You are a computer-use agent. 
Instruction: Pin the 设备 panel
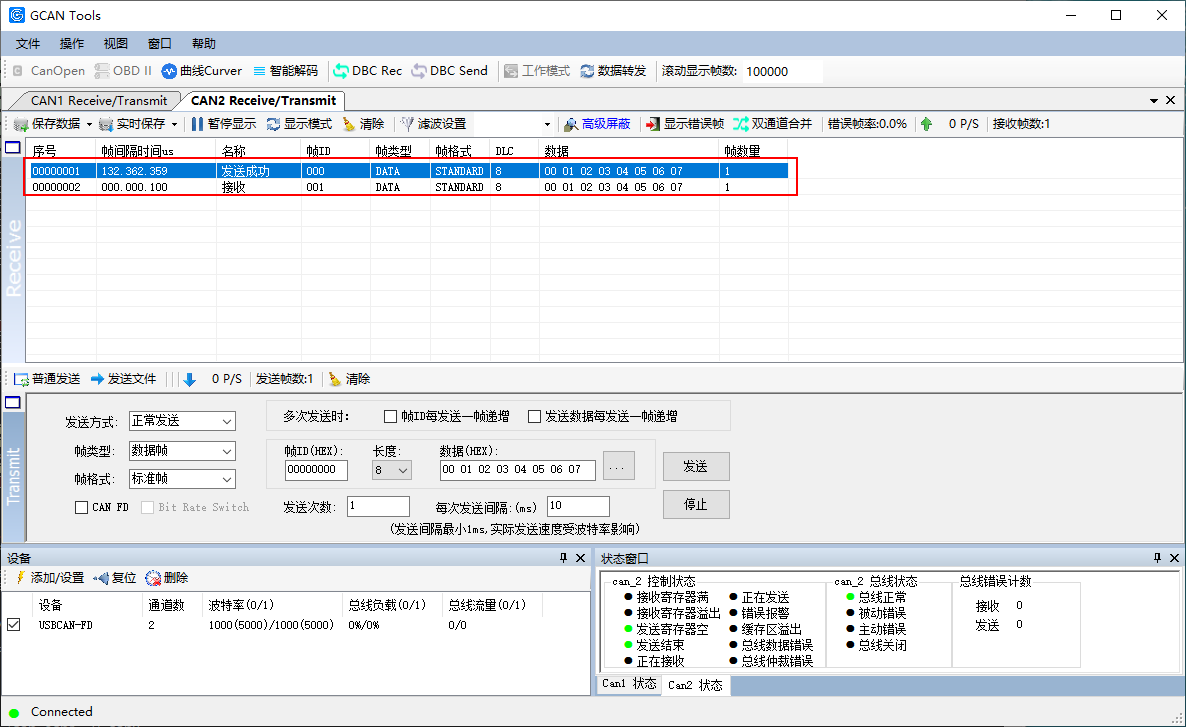point(564,558)
